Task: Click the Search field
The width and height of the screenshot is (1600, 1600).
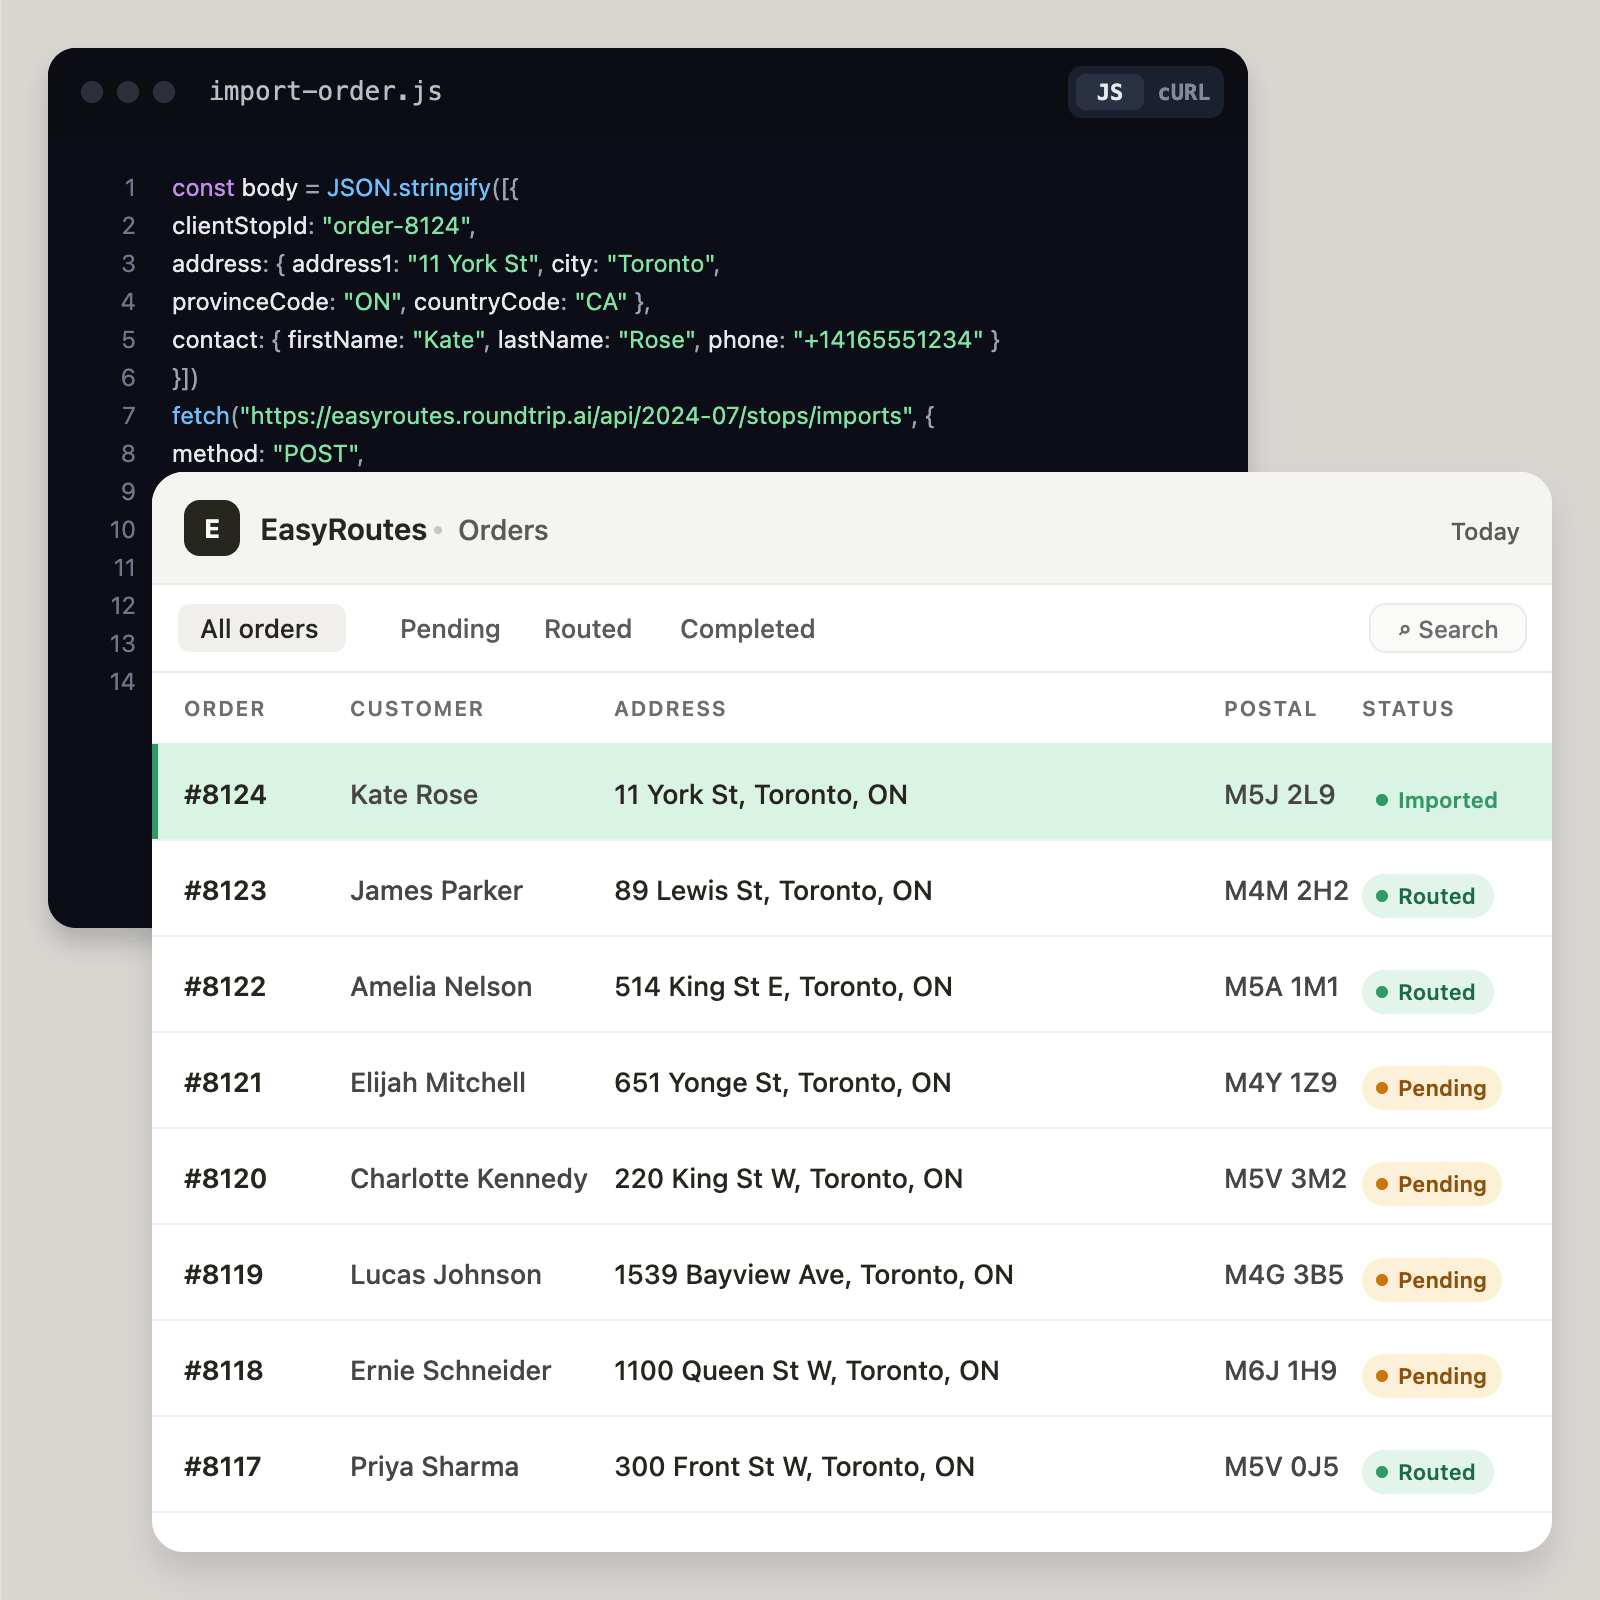Action: (1447, 629)
